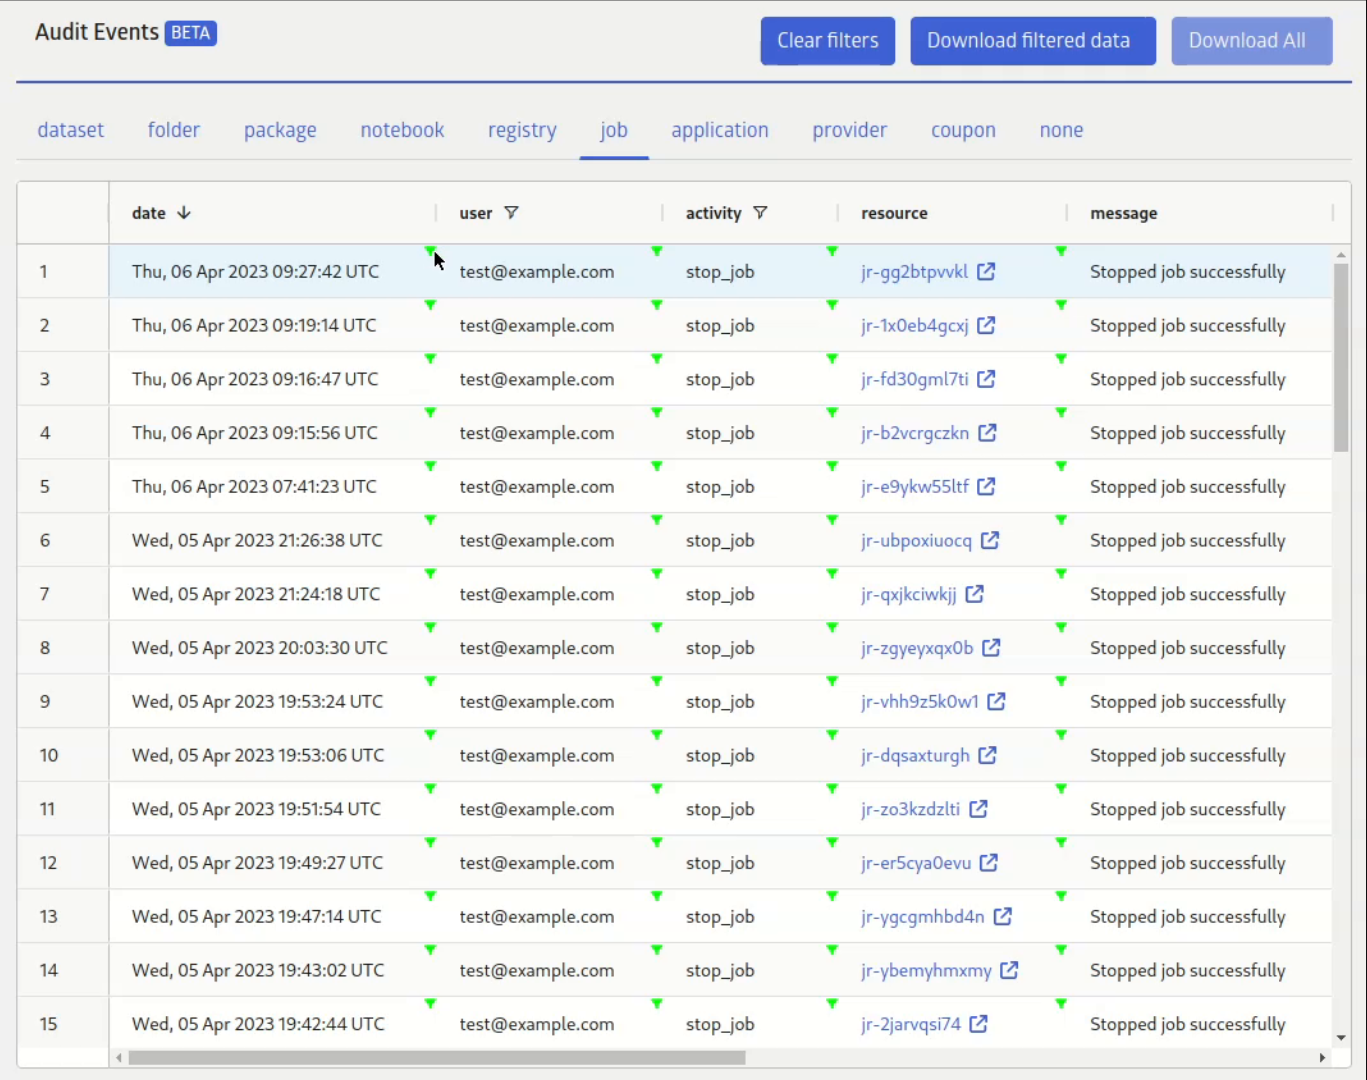Open external link icon for jr-fd30gml7ti
Image resolution: width=1367 pixels, height=1080 pixels.
[986, 379]
